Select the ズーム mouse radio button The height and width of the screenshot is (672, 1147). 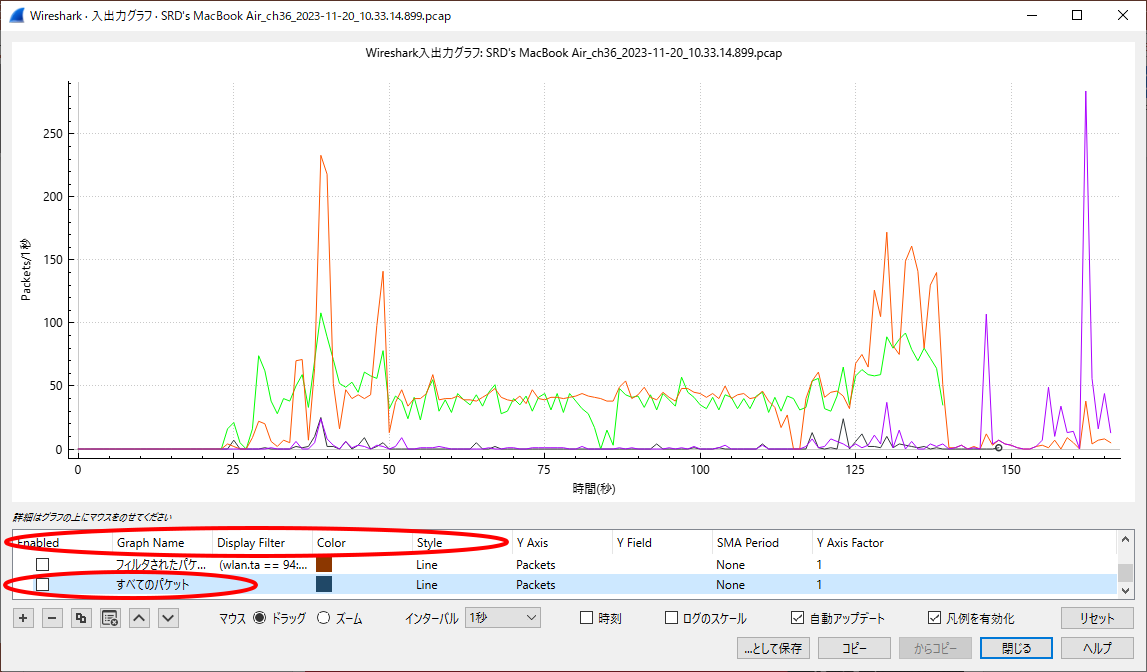click(x=323, y=618)
